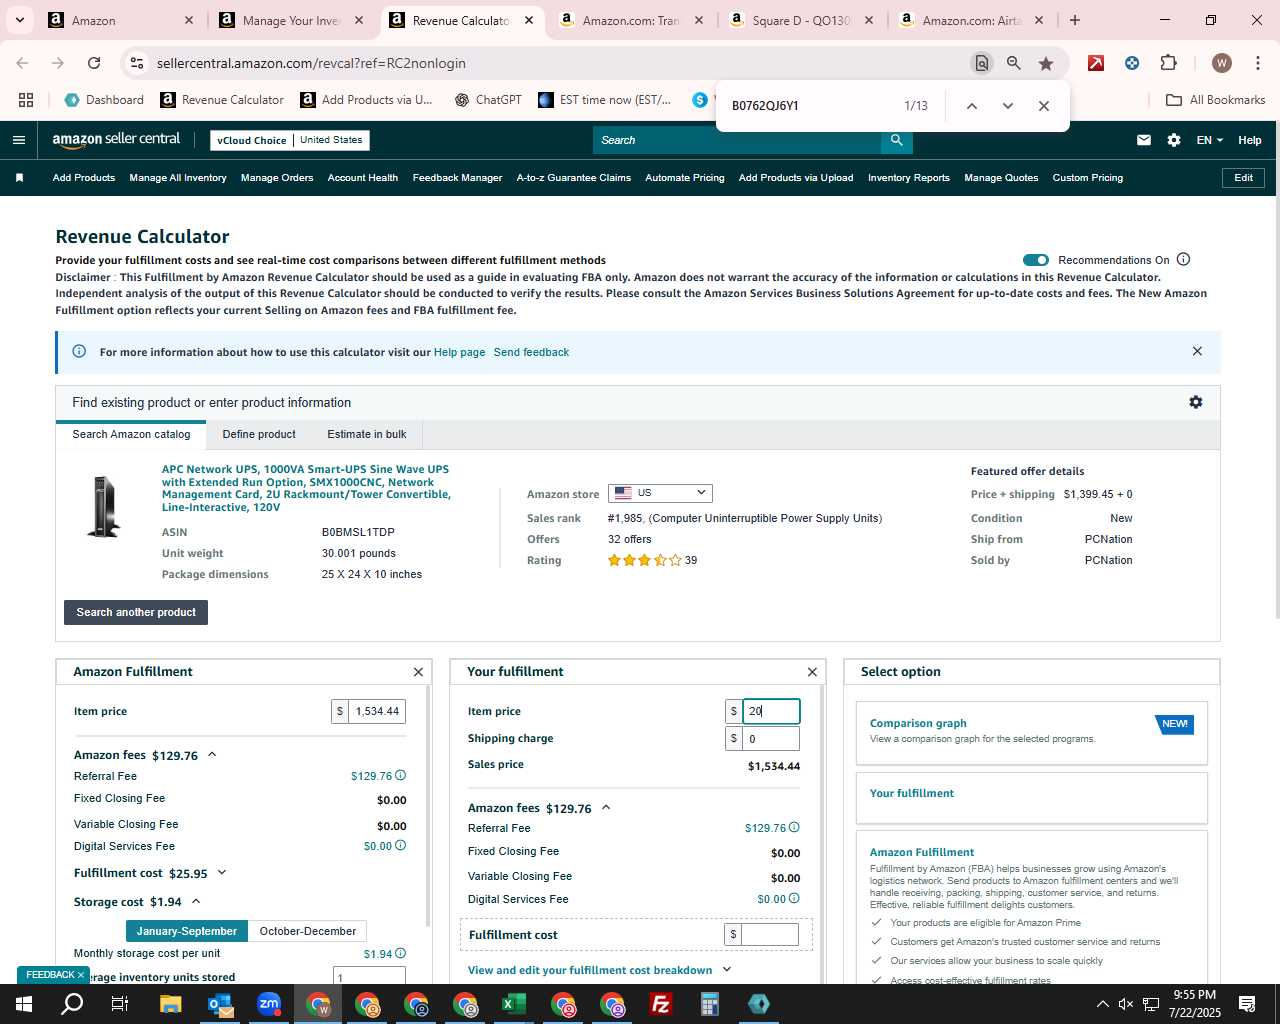Open the EN language dropdown
The height and width of the screenshot is (1024, 1280).
tap(1209, 140)
